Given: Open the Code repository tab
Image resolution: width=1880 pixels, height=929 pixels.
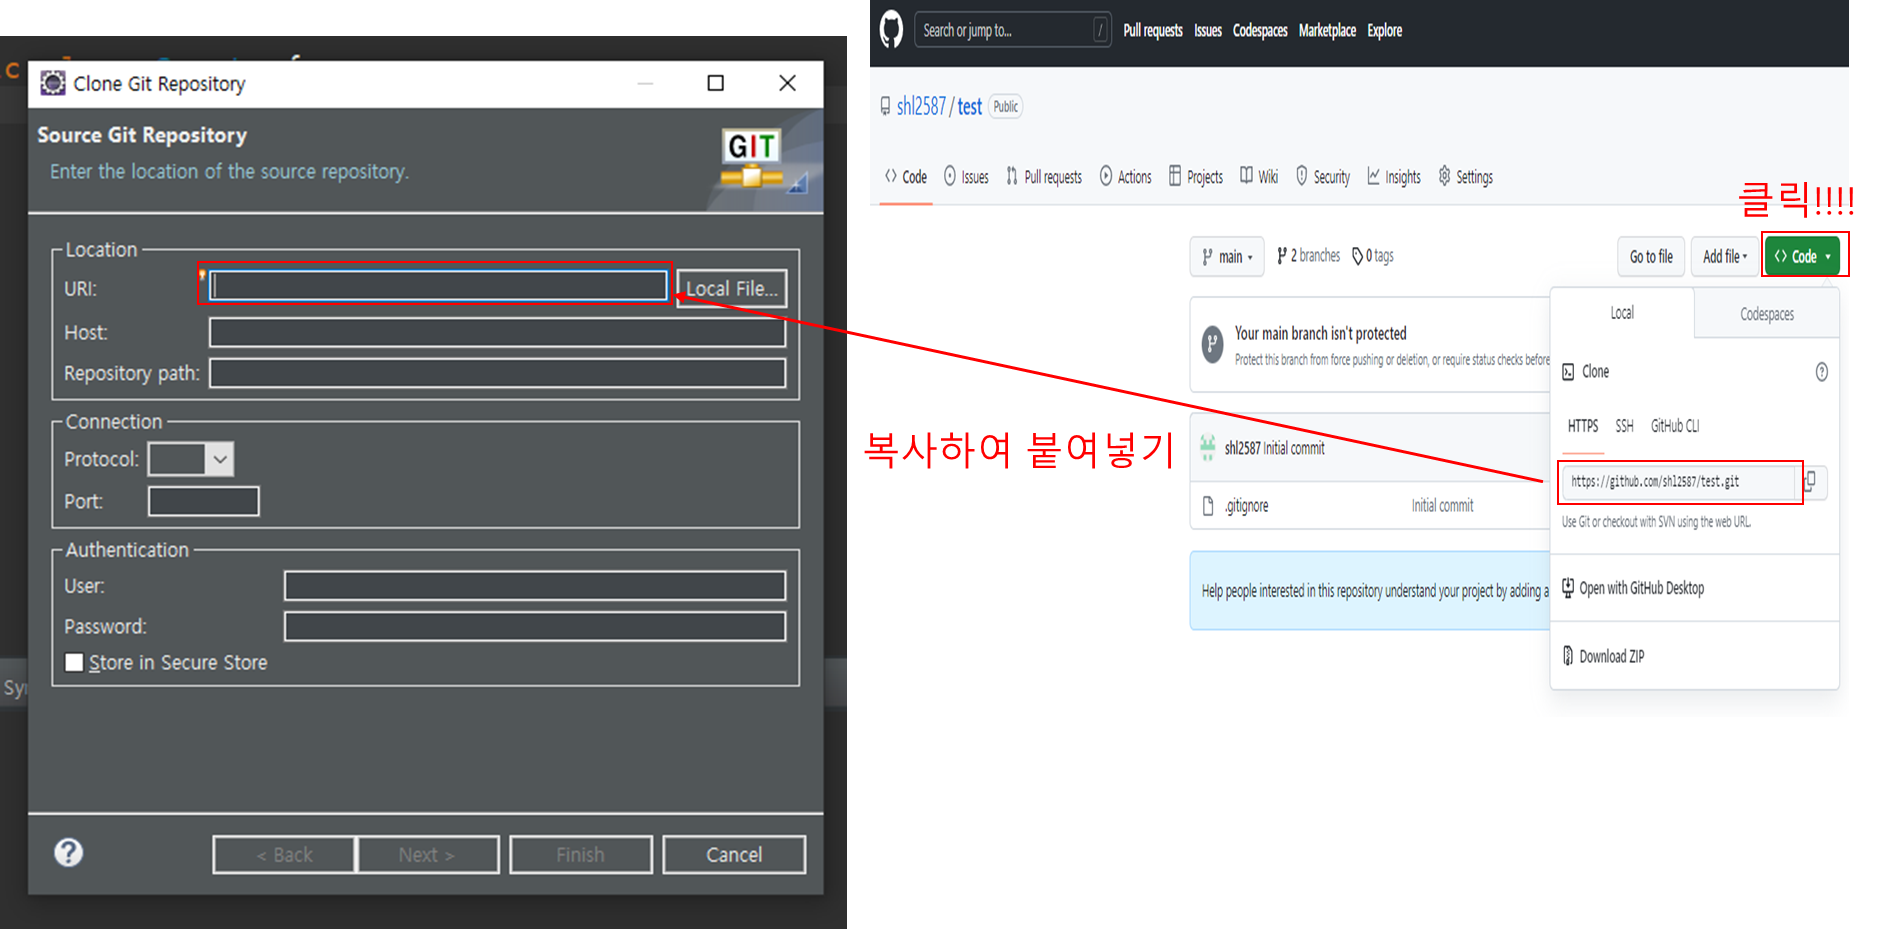Looking at the screenshot, I should point(906,177).
